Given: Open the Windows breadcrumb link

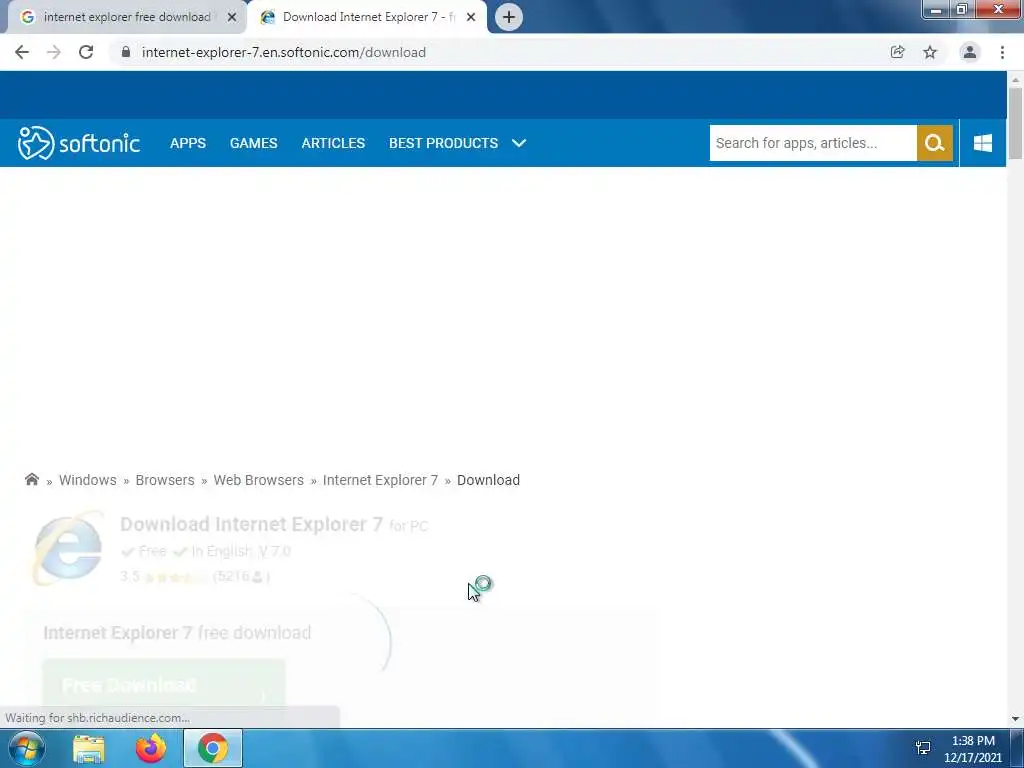Looking at the screenshot, I should coord(88,480).
